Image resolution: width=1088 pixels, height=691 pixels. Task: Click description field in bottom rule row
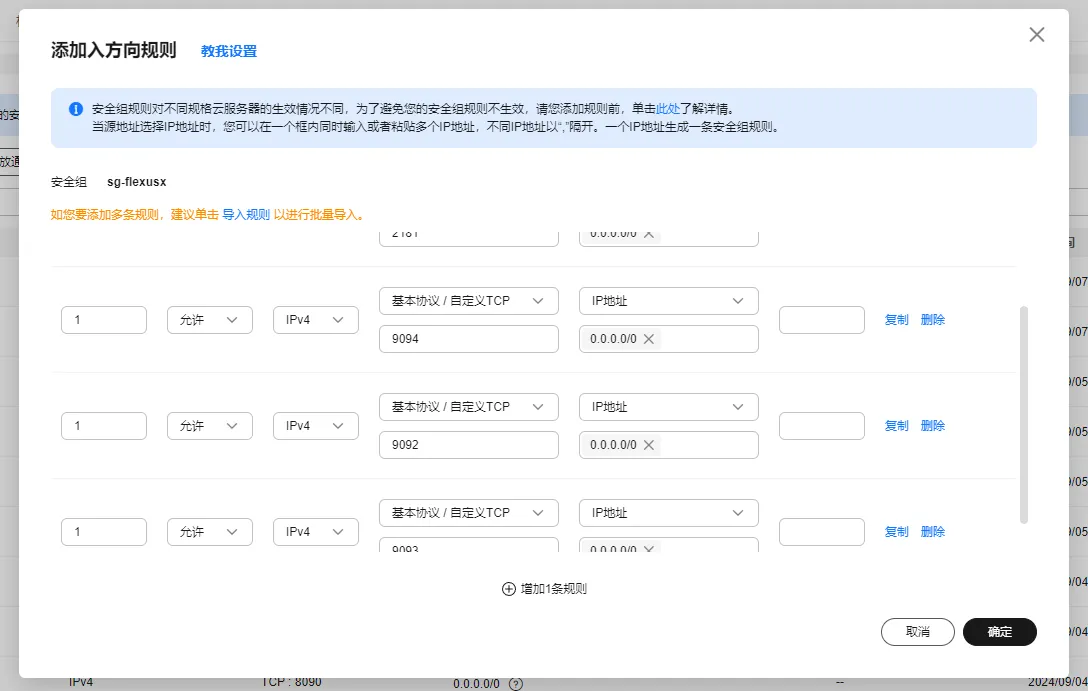coord(822,532)
